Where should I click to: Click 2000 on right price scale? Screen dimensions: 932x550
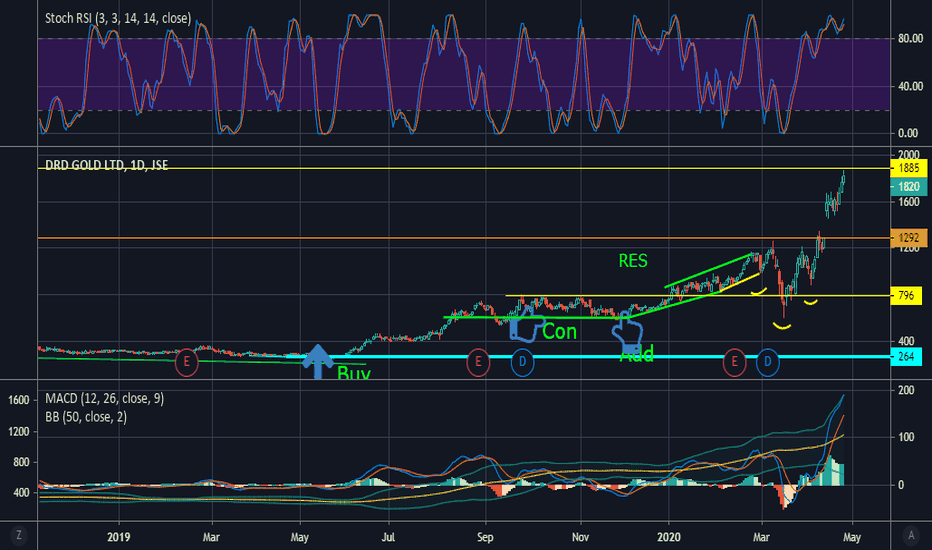click(909, 155)
